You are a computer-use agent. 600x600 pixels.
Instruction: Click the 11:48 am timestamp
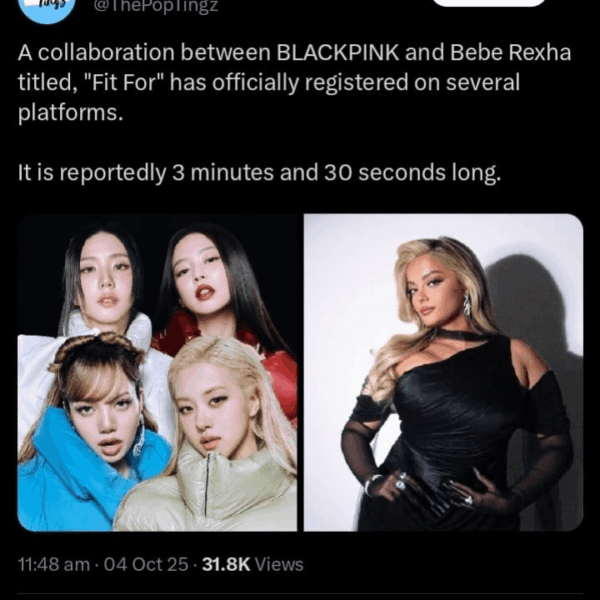tap(54, 564)
